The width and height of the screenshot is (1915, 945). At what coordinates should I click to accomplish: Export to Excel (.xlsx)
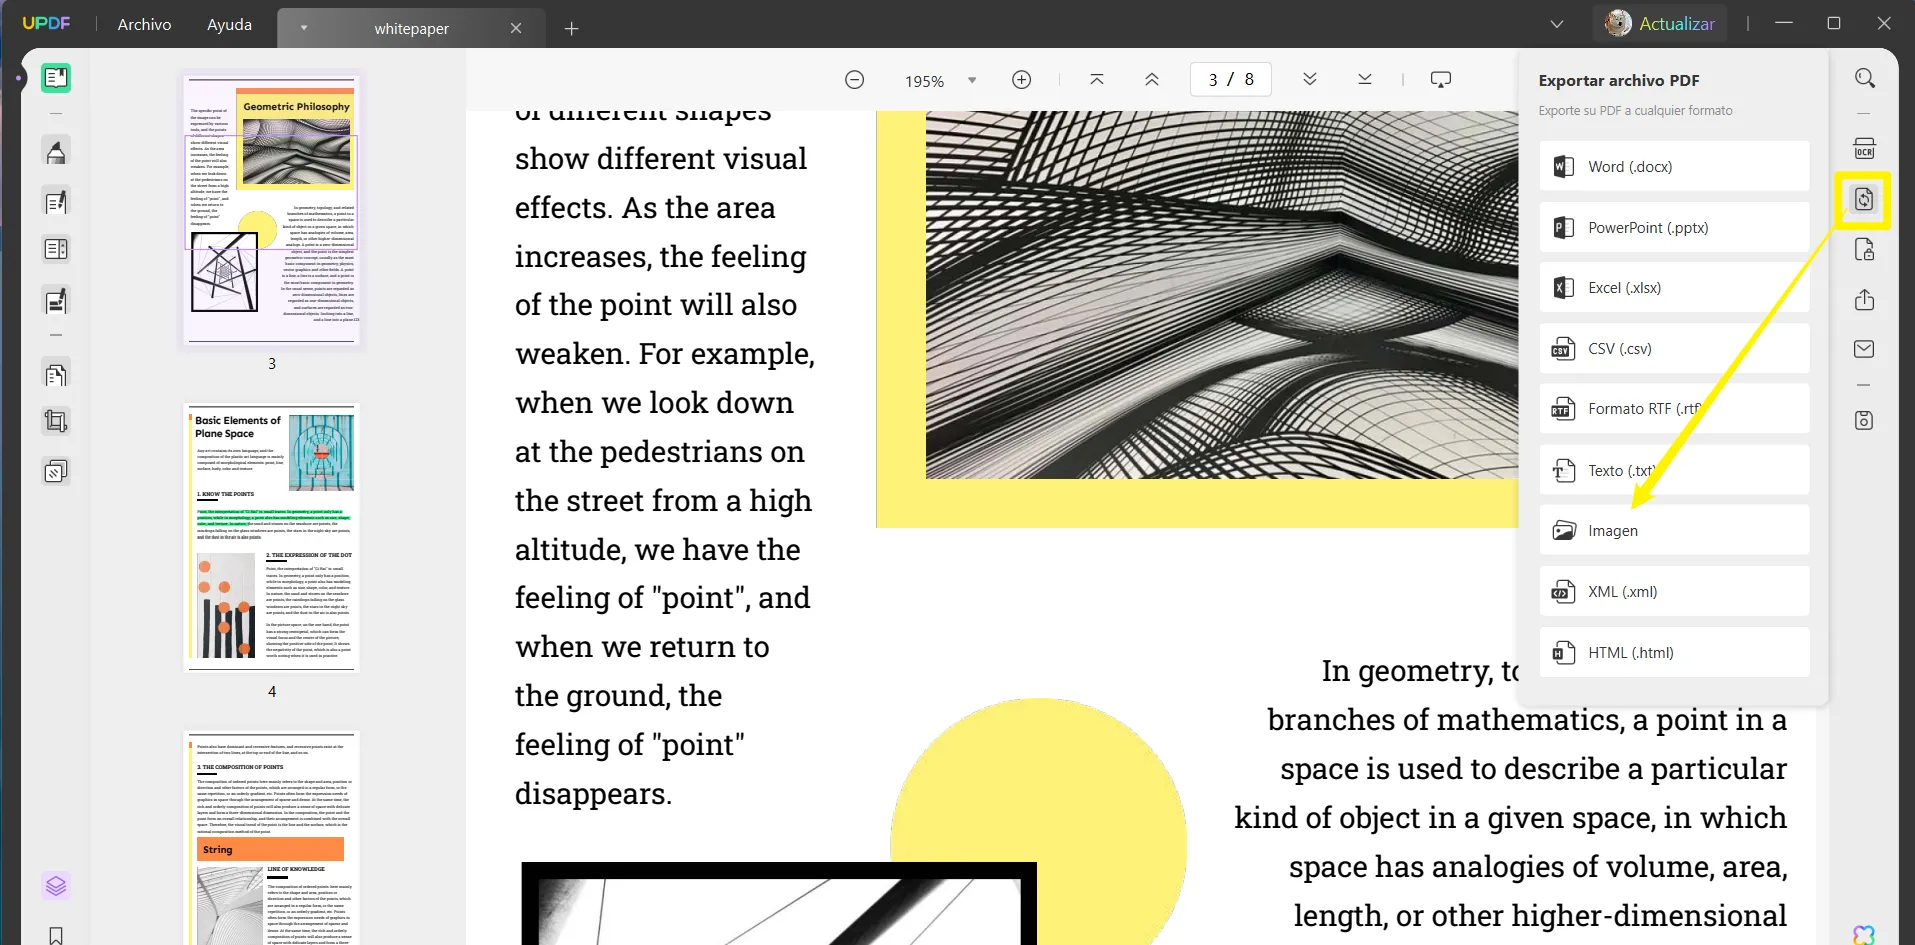pos(1674,288)
